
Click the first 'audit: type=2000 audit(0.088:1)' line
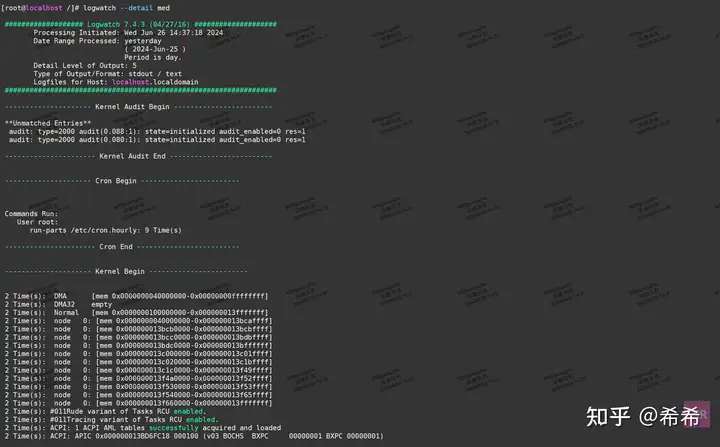click(x=157, y=131)
